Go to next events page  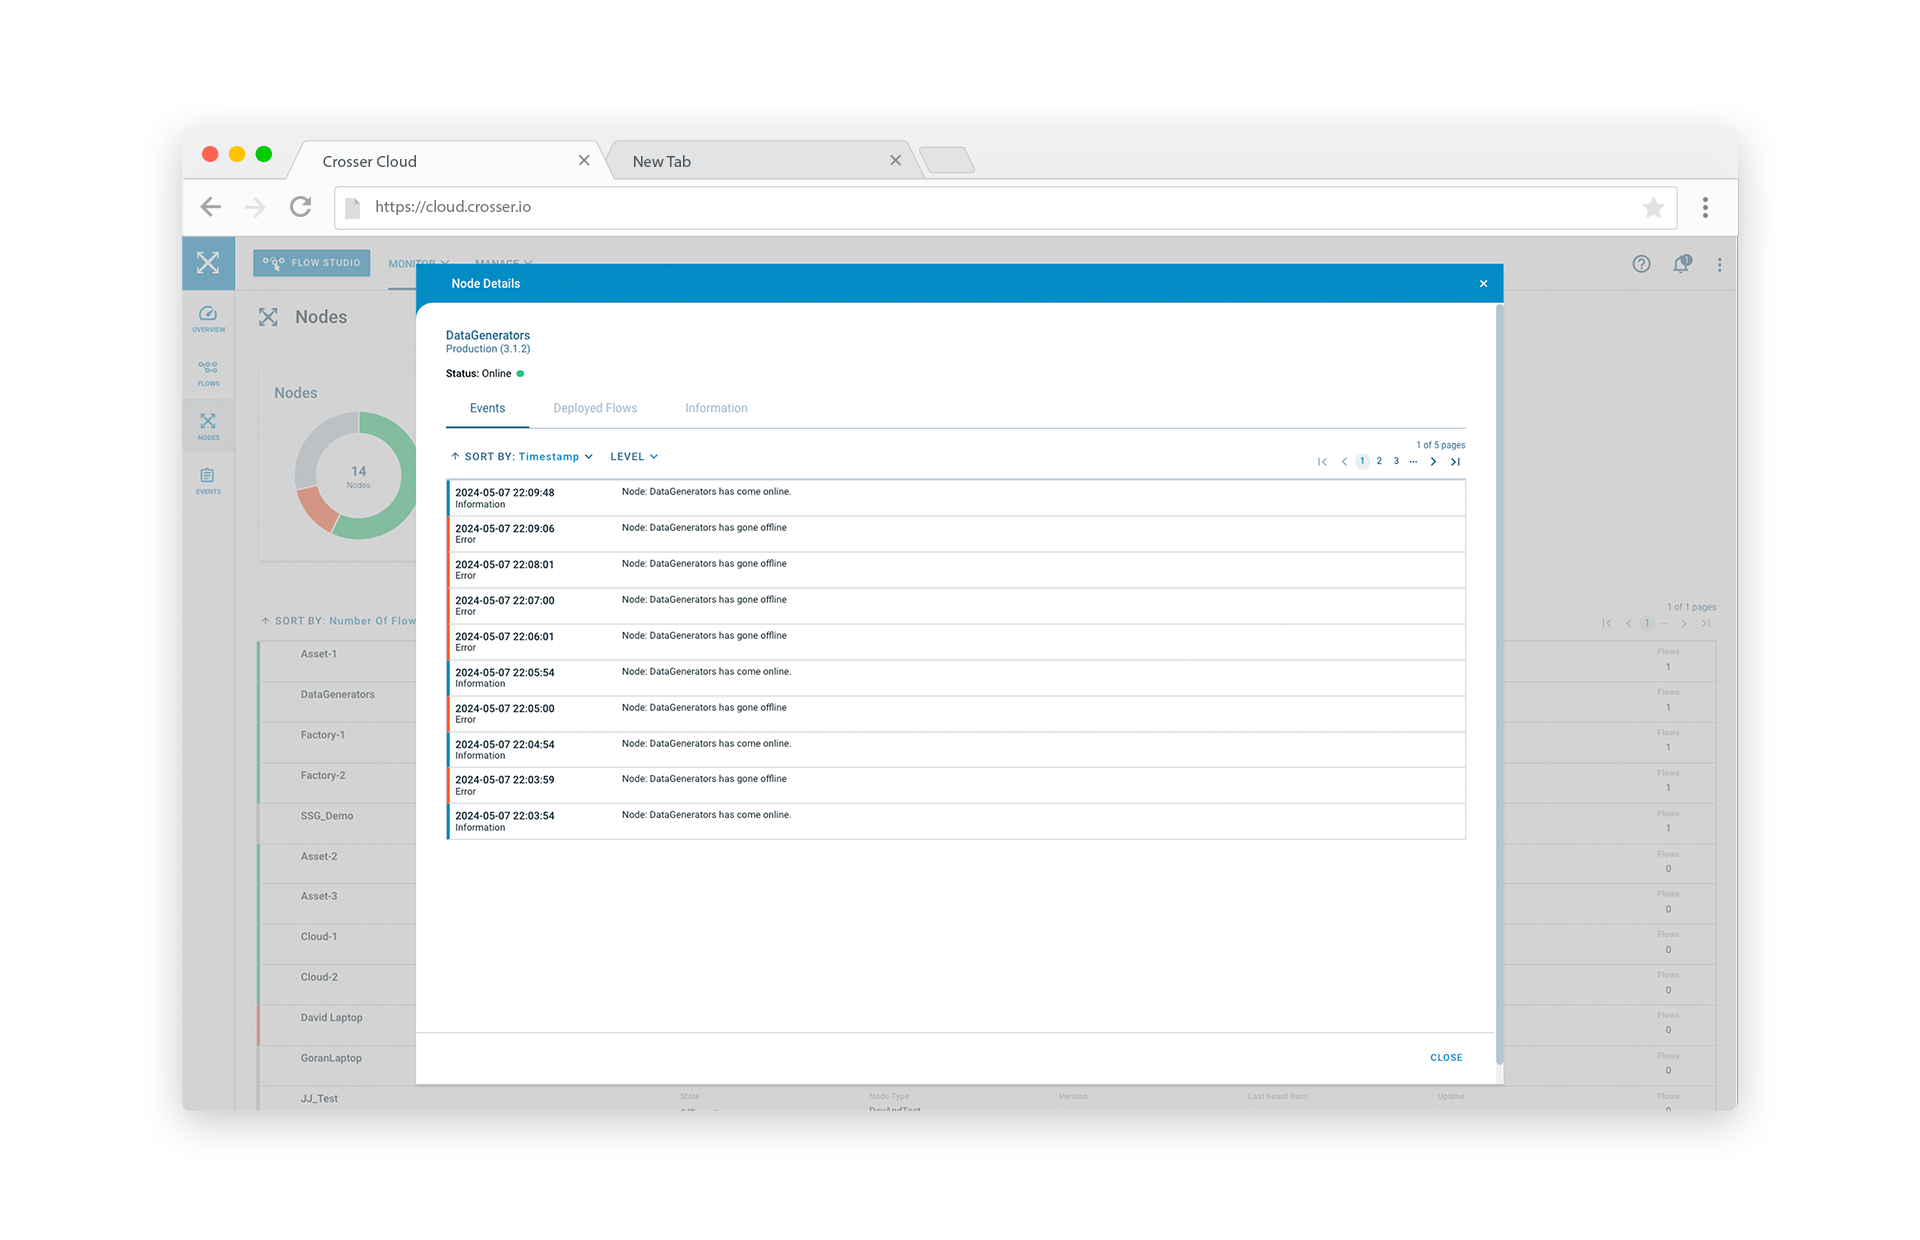(1433, 462)
